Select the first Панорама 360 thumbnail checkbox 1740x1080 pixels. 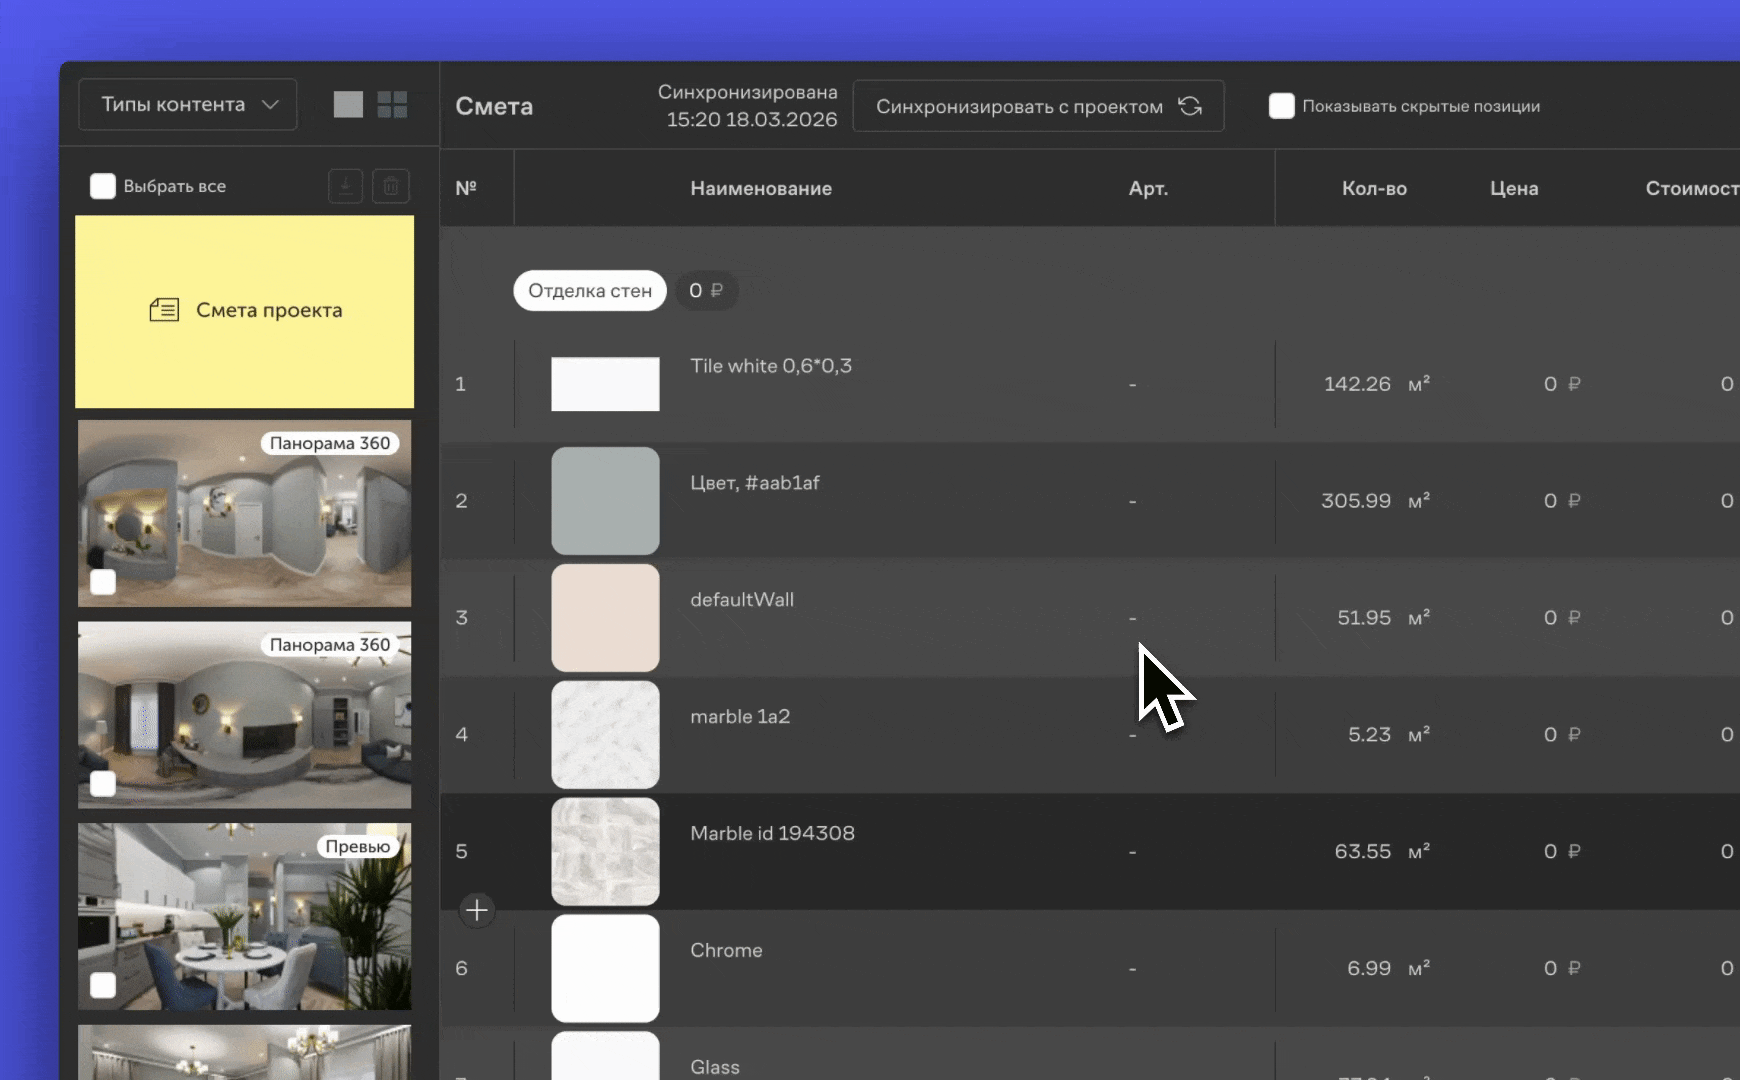tap(103, 582)
